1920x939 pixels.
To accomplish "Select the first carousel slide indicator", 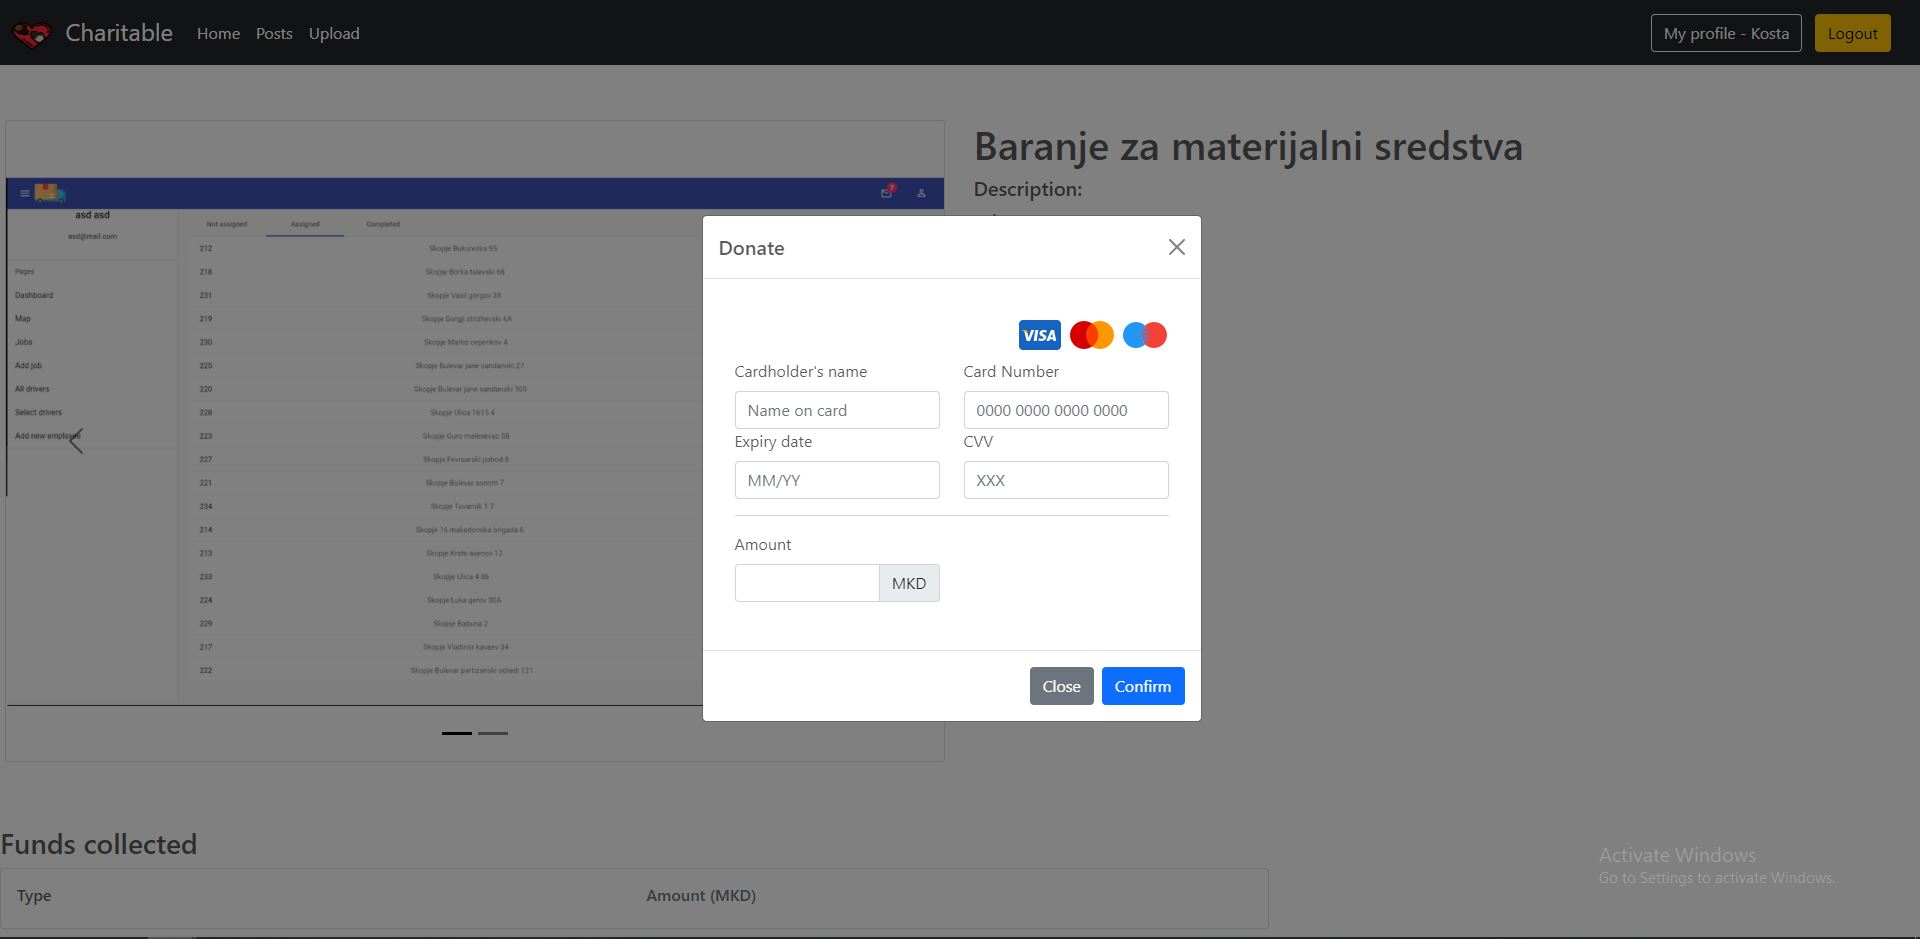I will (457, 733).
